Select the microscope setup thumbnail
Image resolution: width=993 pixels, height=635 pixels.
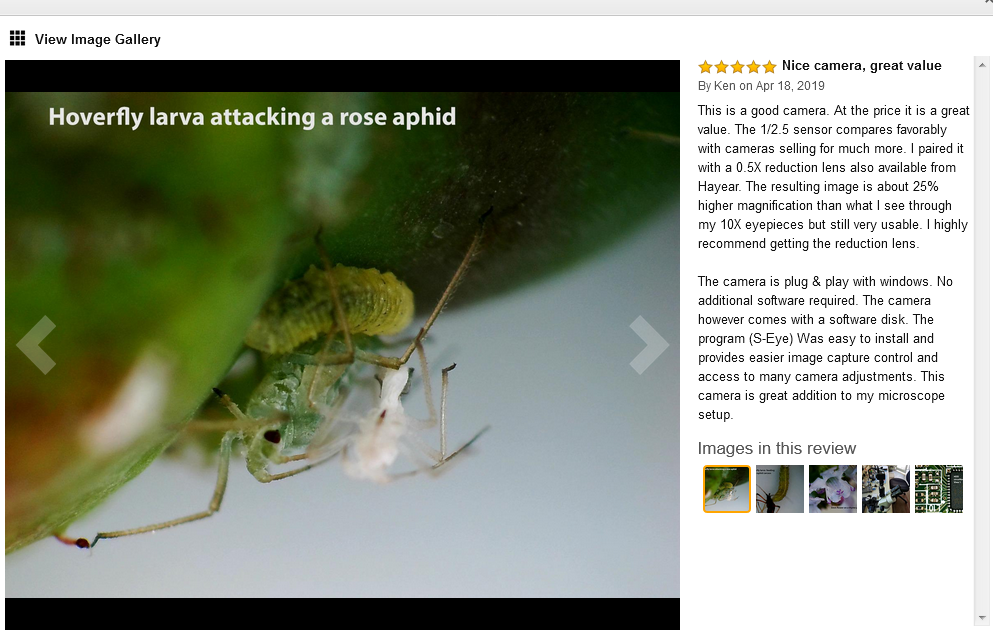886,489
